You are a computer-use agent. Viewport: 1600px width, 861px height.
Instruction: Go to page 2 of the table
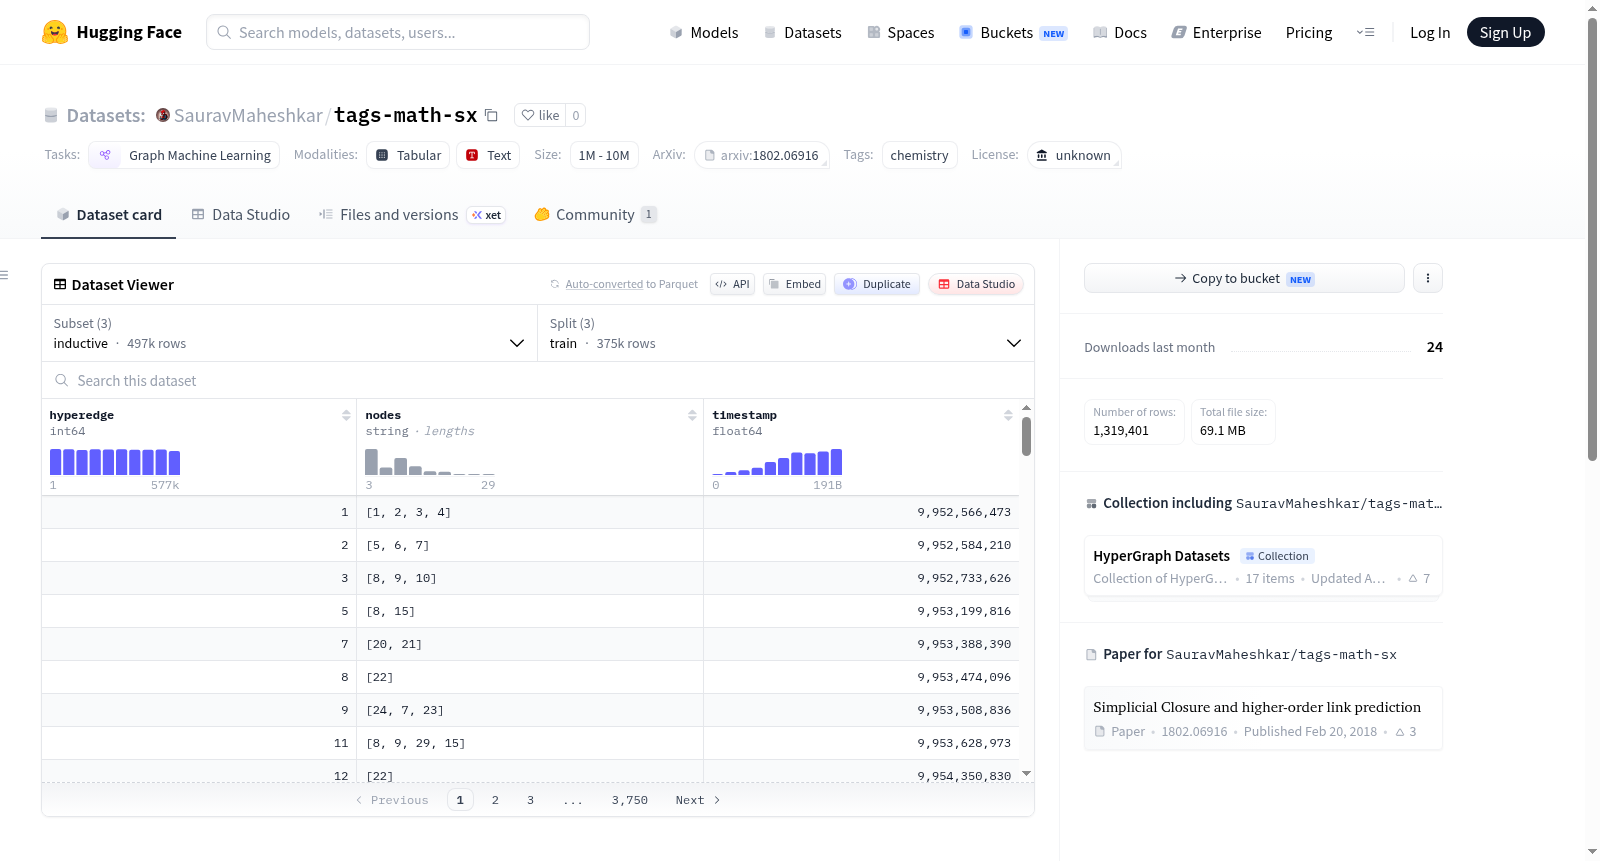495,800
